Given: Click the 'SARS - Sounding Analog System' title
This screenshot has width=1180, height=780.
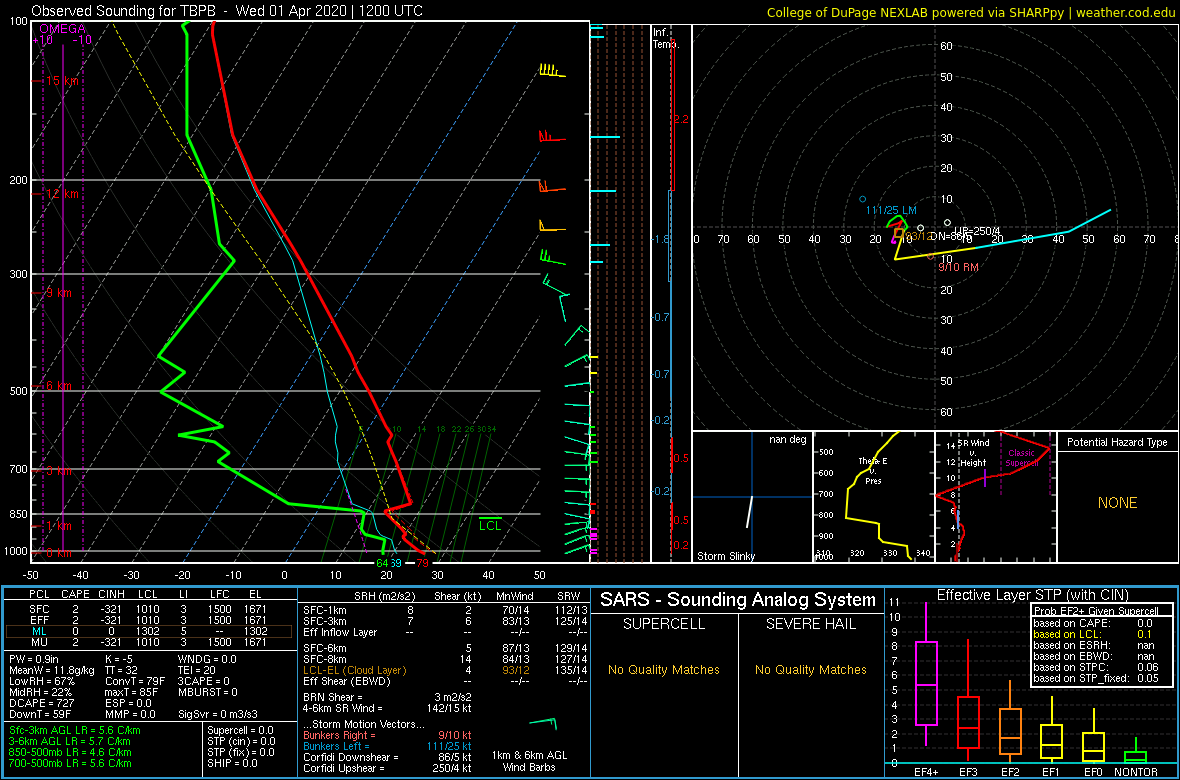Looking at the screenshot, I should 738,600.
